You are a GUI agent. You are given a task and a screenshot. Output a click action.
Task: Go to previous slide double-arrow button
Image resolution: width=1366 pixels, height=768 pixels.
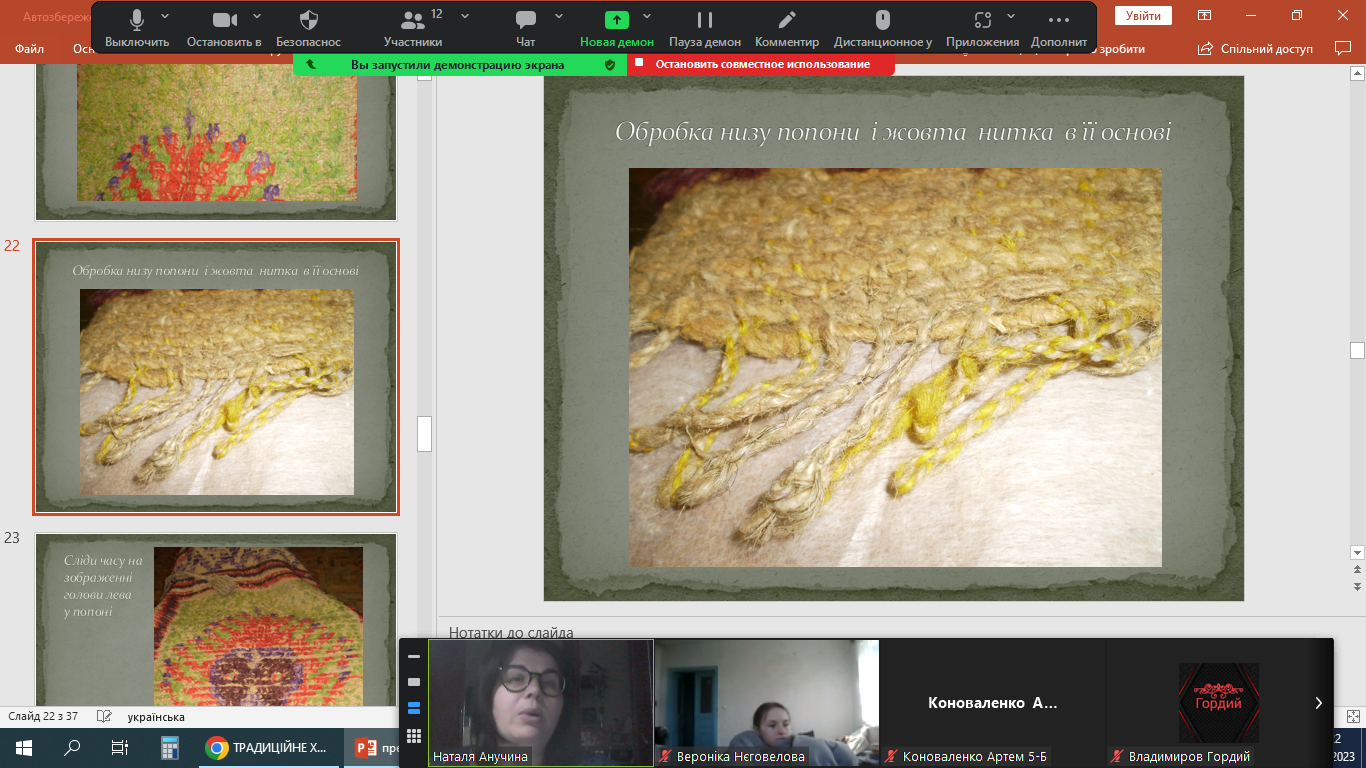[1357, 570]
